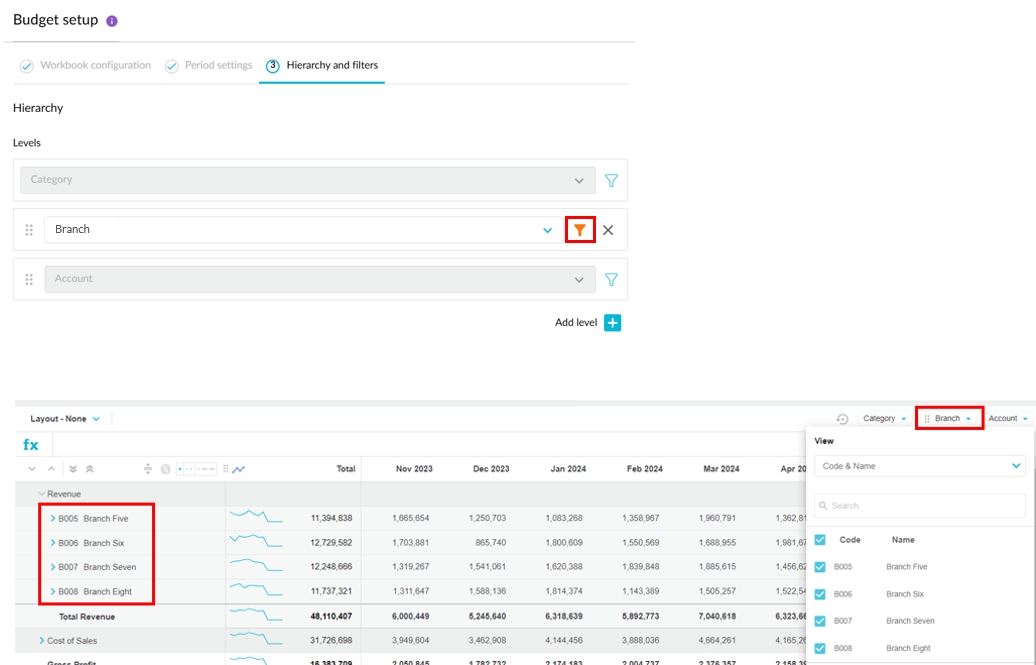Click the history reset icon beside Category
This screenshot has width=1036, height=665.
point(842,419)
